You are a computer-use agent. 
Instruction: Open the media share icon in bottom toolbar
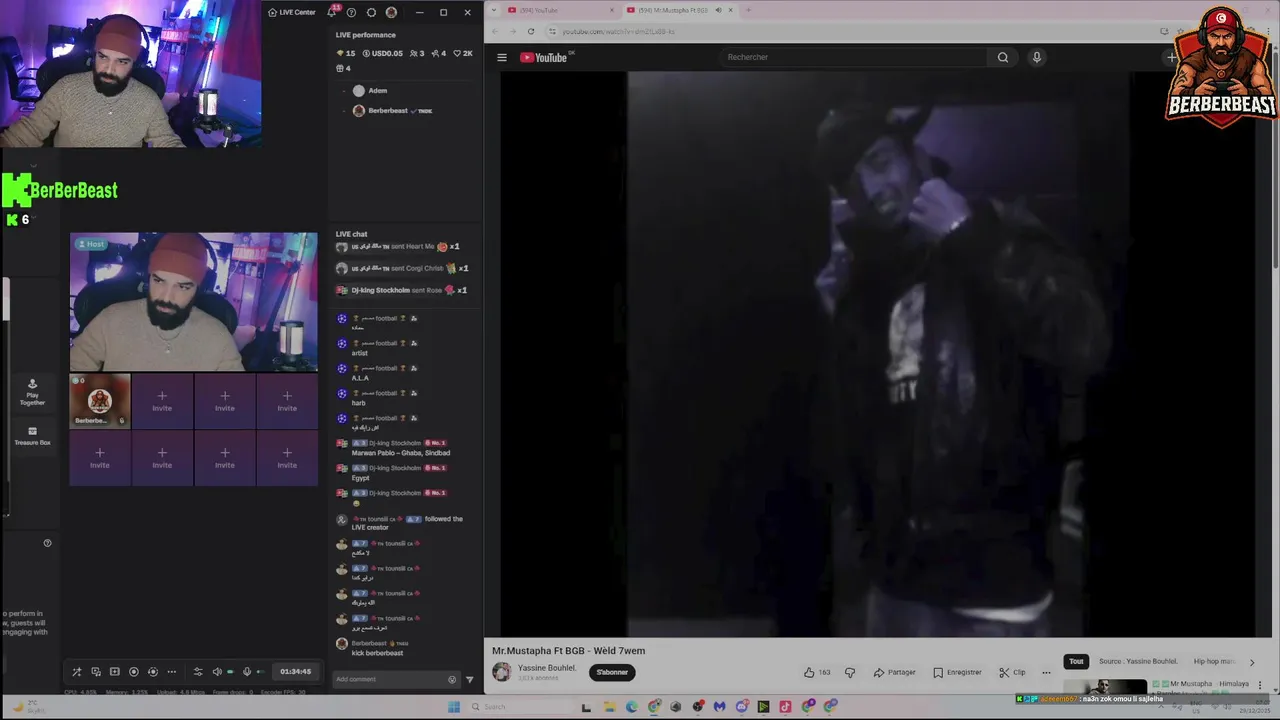pyautogui.click(x=96, y=672)
